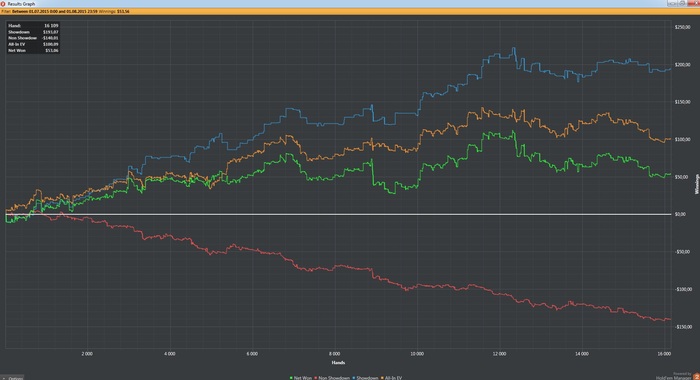Click the Non Showdown row in stats box

[x=33, y=38]
